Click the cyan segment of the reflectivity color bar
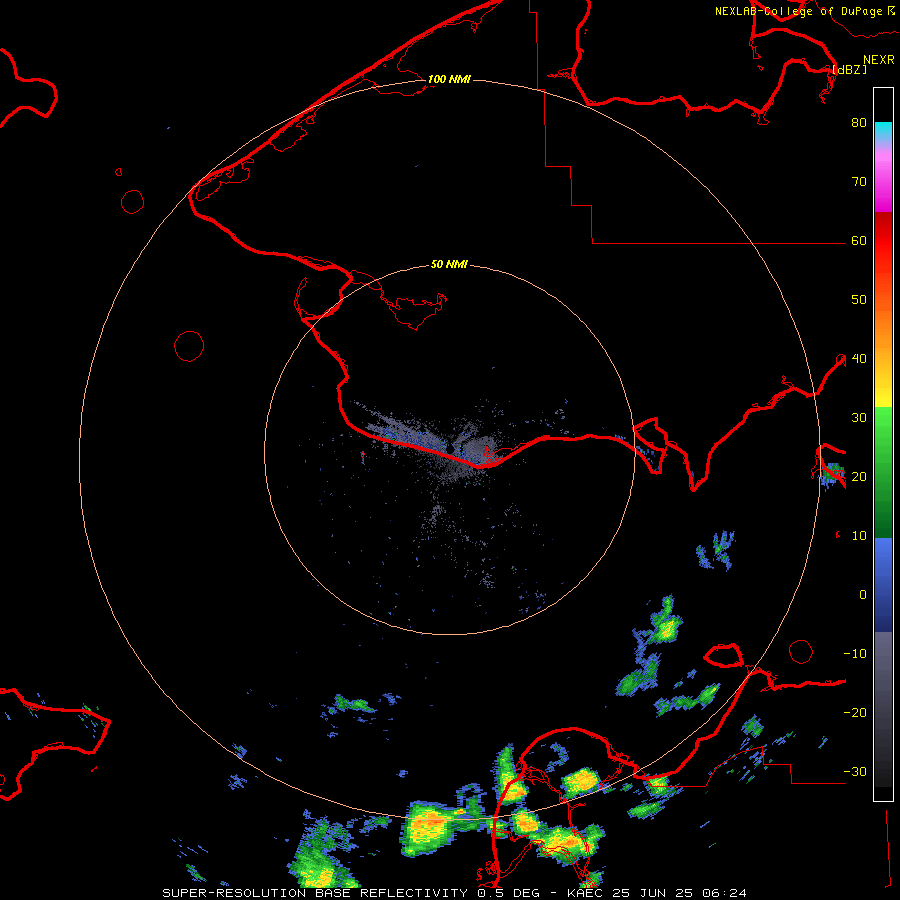 [883, 131]
